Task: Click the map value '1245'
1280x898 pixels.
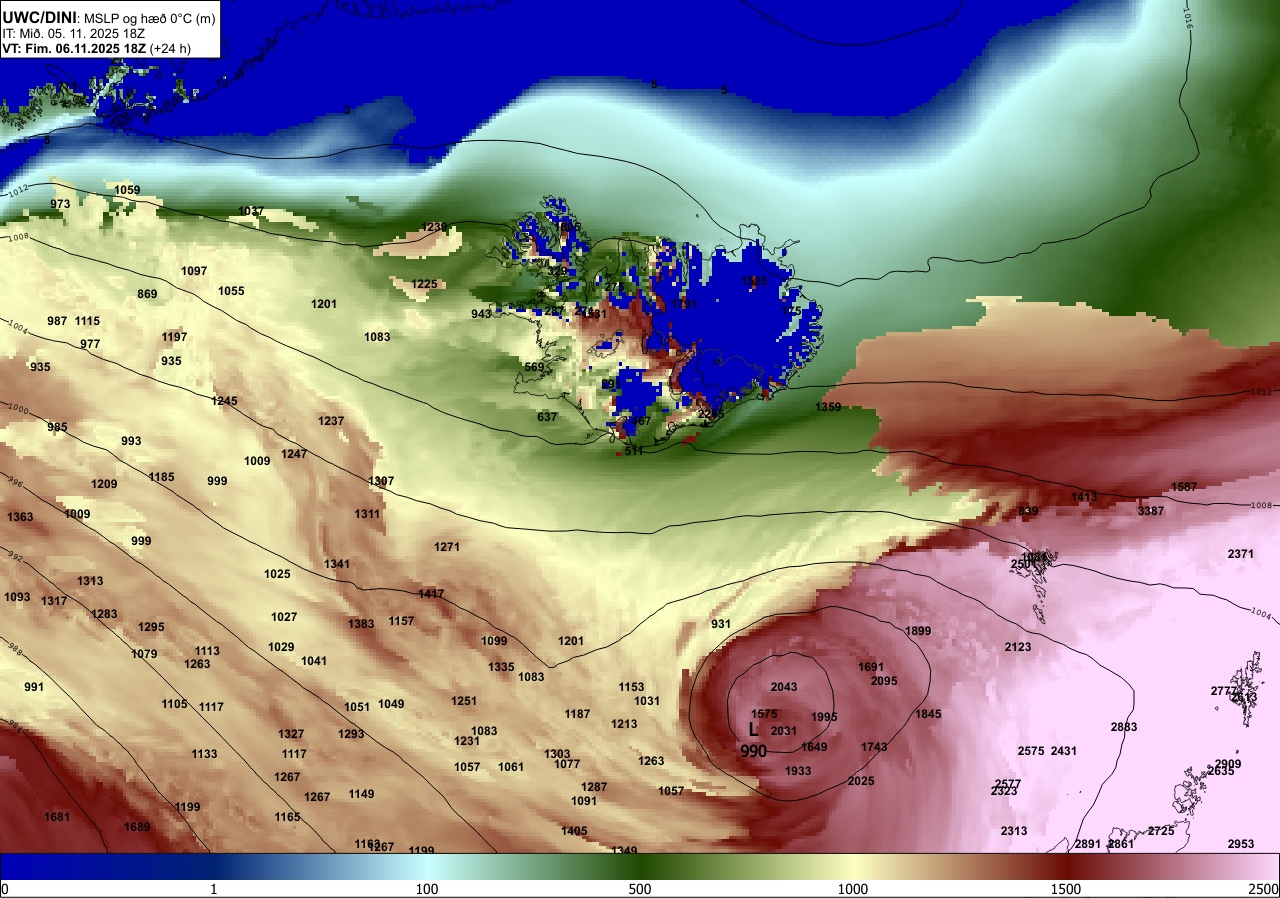Action: [225, 401]
